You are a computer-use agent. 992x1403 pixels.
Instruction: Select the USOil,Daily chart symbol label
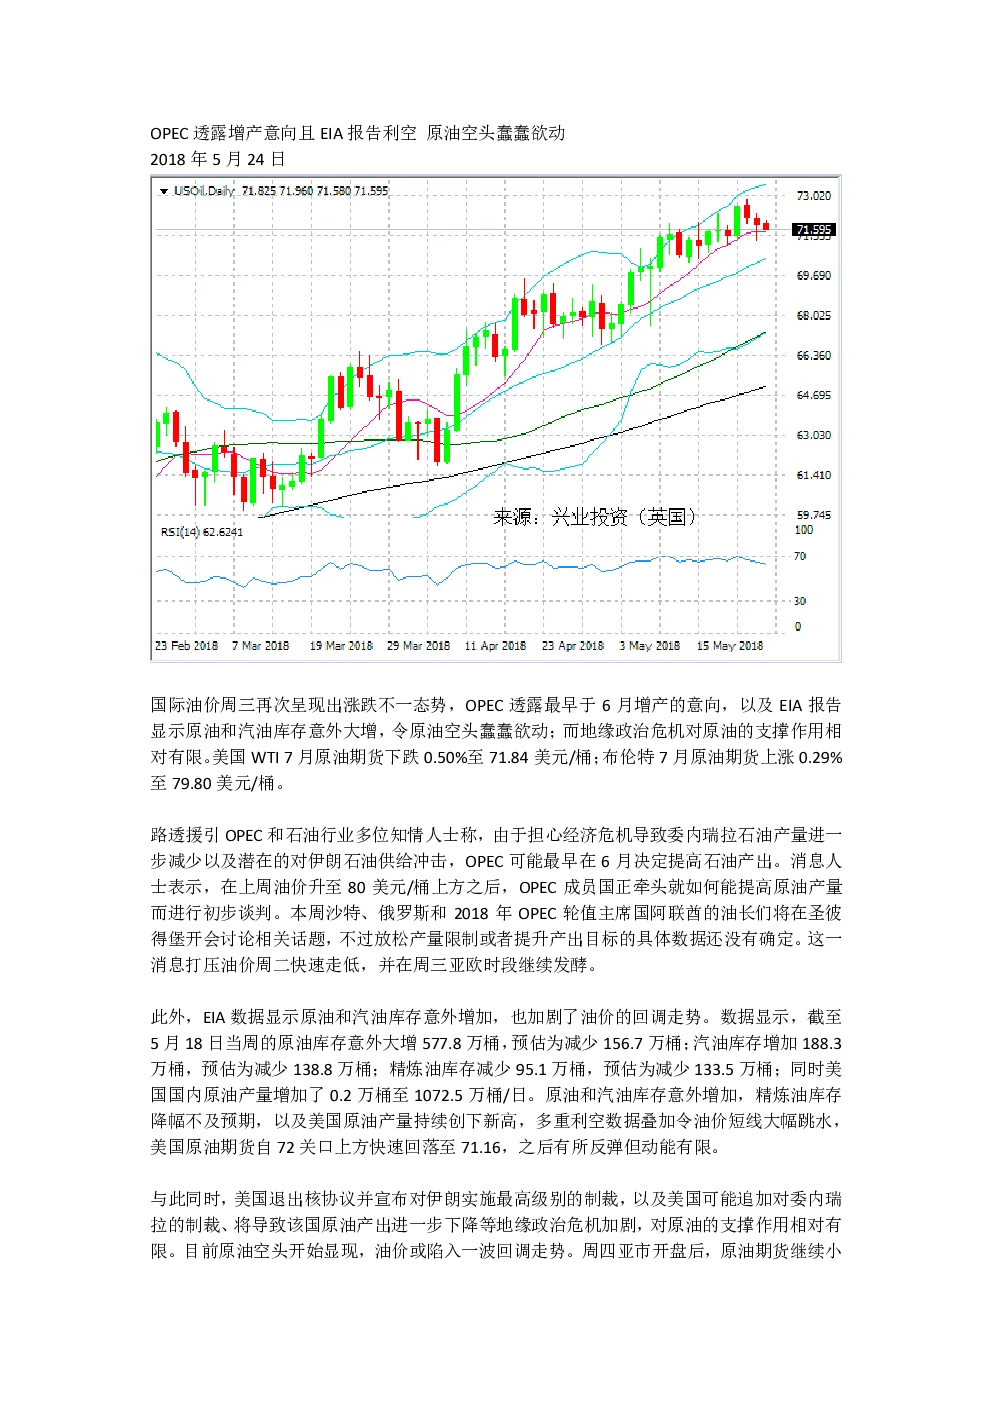coord(204,191)
